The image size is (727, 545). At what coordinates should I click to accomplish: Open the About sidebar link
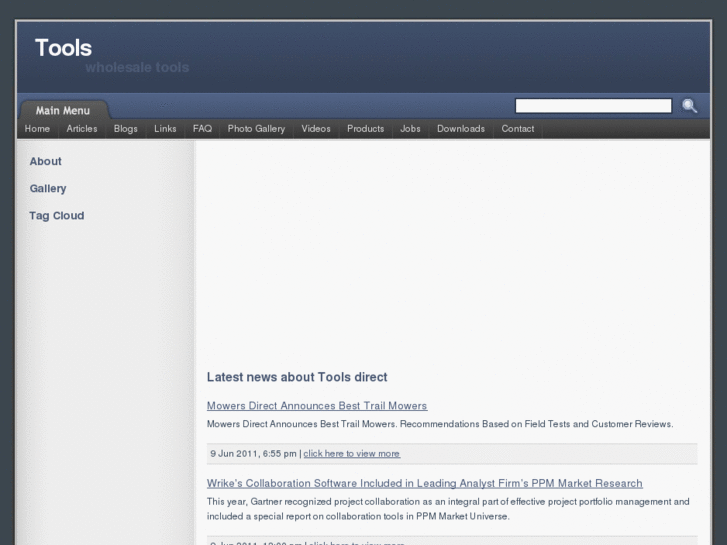45,161
